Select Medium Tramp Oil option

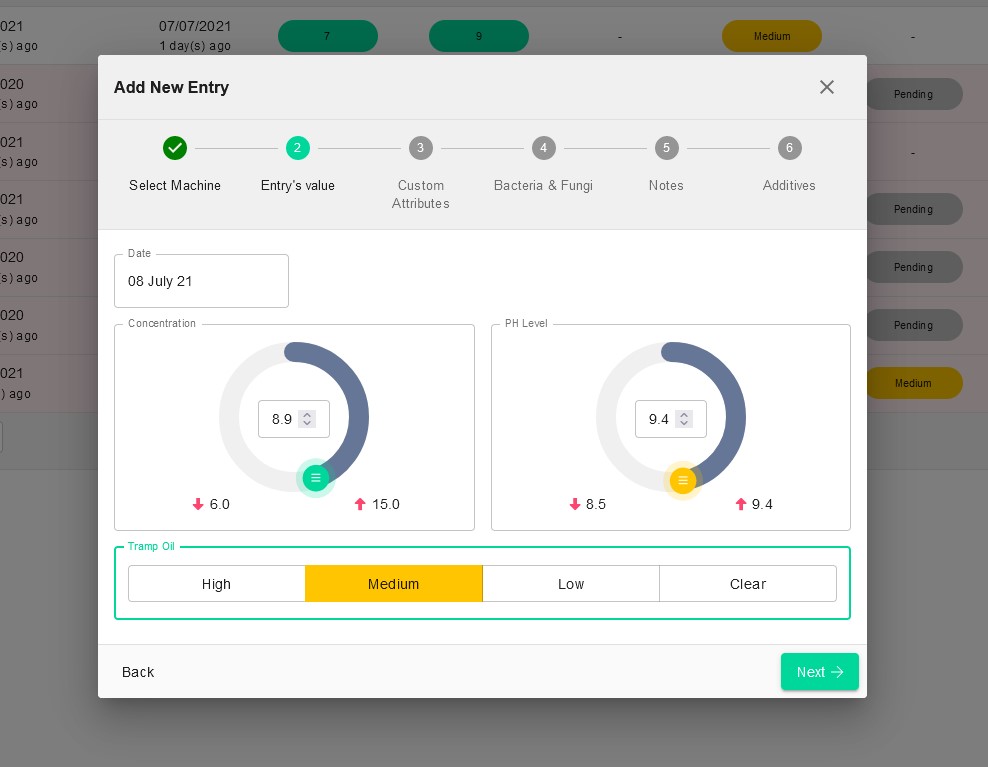393,584
